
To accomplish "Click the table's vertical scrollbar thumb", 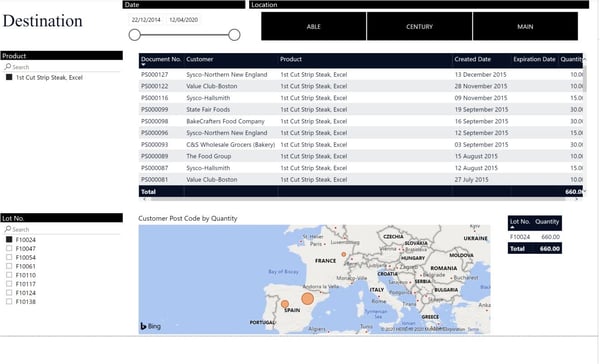I will (585, 79).
